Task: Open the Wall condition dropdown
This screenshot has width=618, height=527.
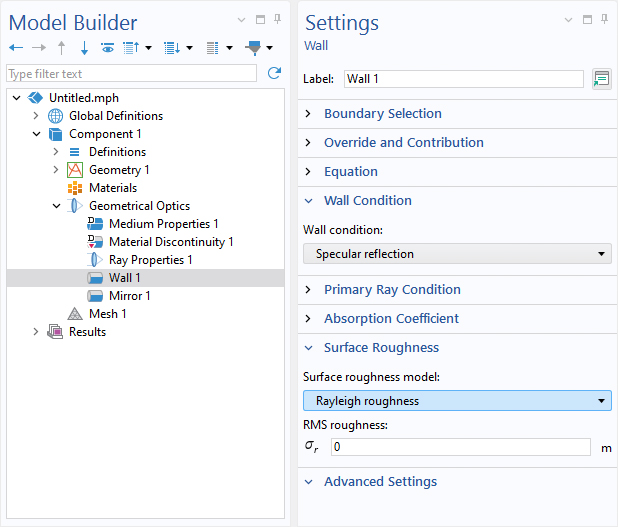Action: 456,254
